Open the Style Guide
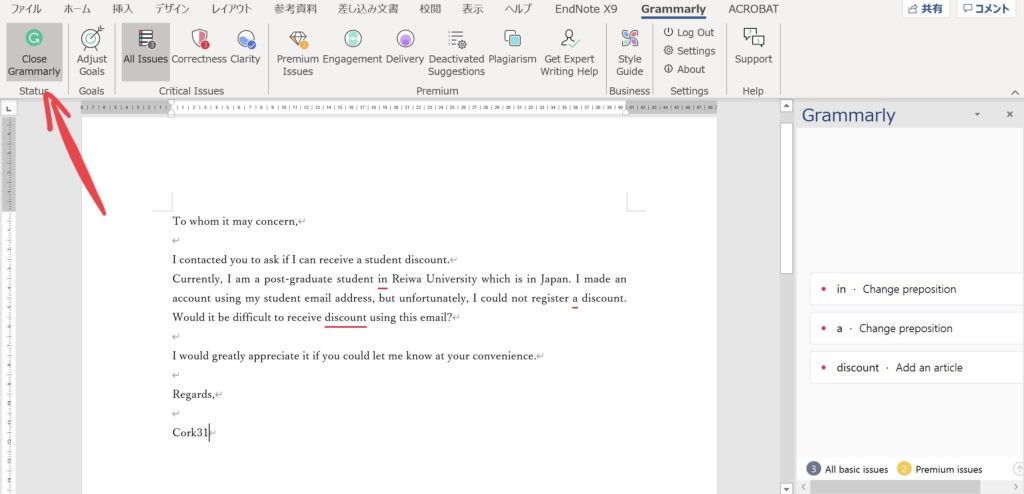 pyautogui.click(x=630, y=52)
